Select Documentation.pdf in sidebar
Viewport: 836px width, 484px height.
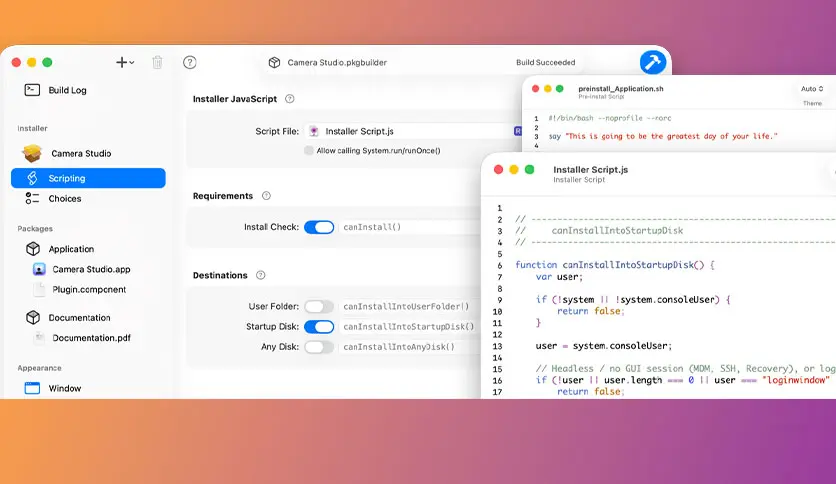tap(91, 338)
